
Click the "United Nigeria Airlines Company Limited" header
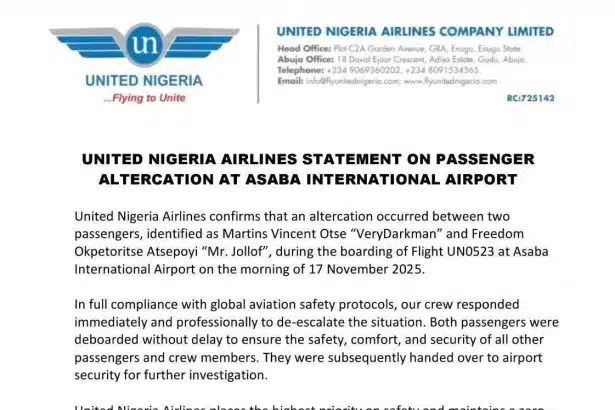[414, 32]
